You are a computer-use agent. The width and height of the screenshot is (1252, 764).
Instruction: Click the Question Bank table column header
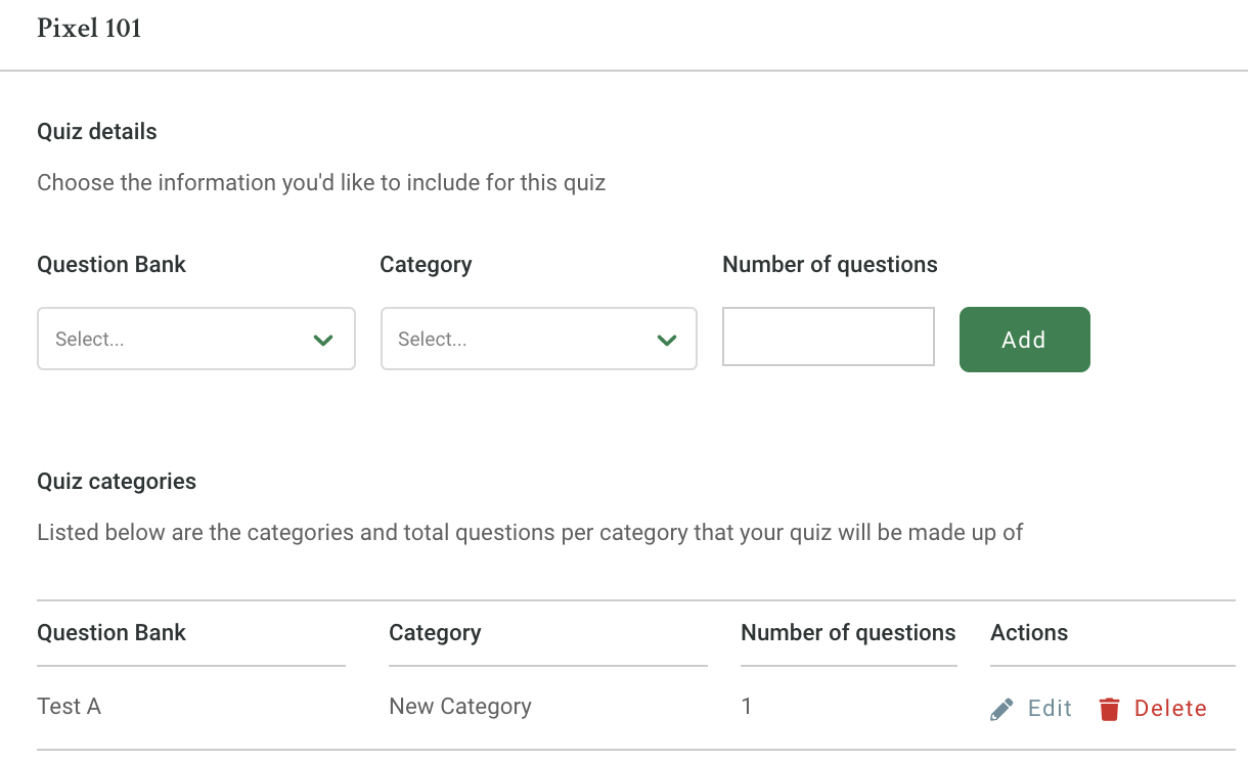(x=112, y=633)
